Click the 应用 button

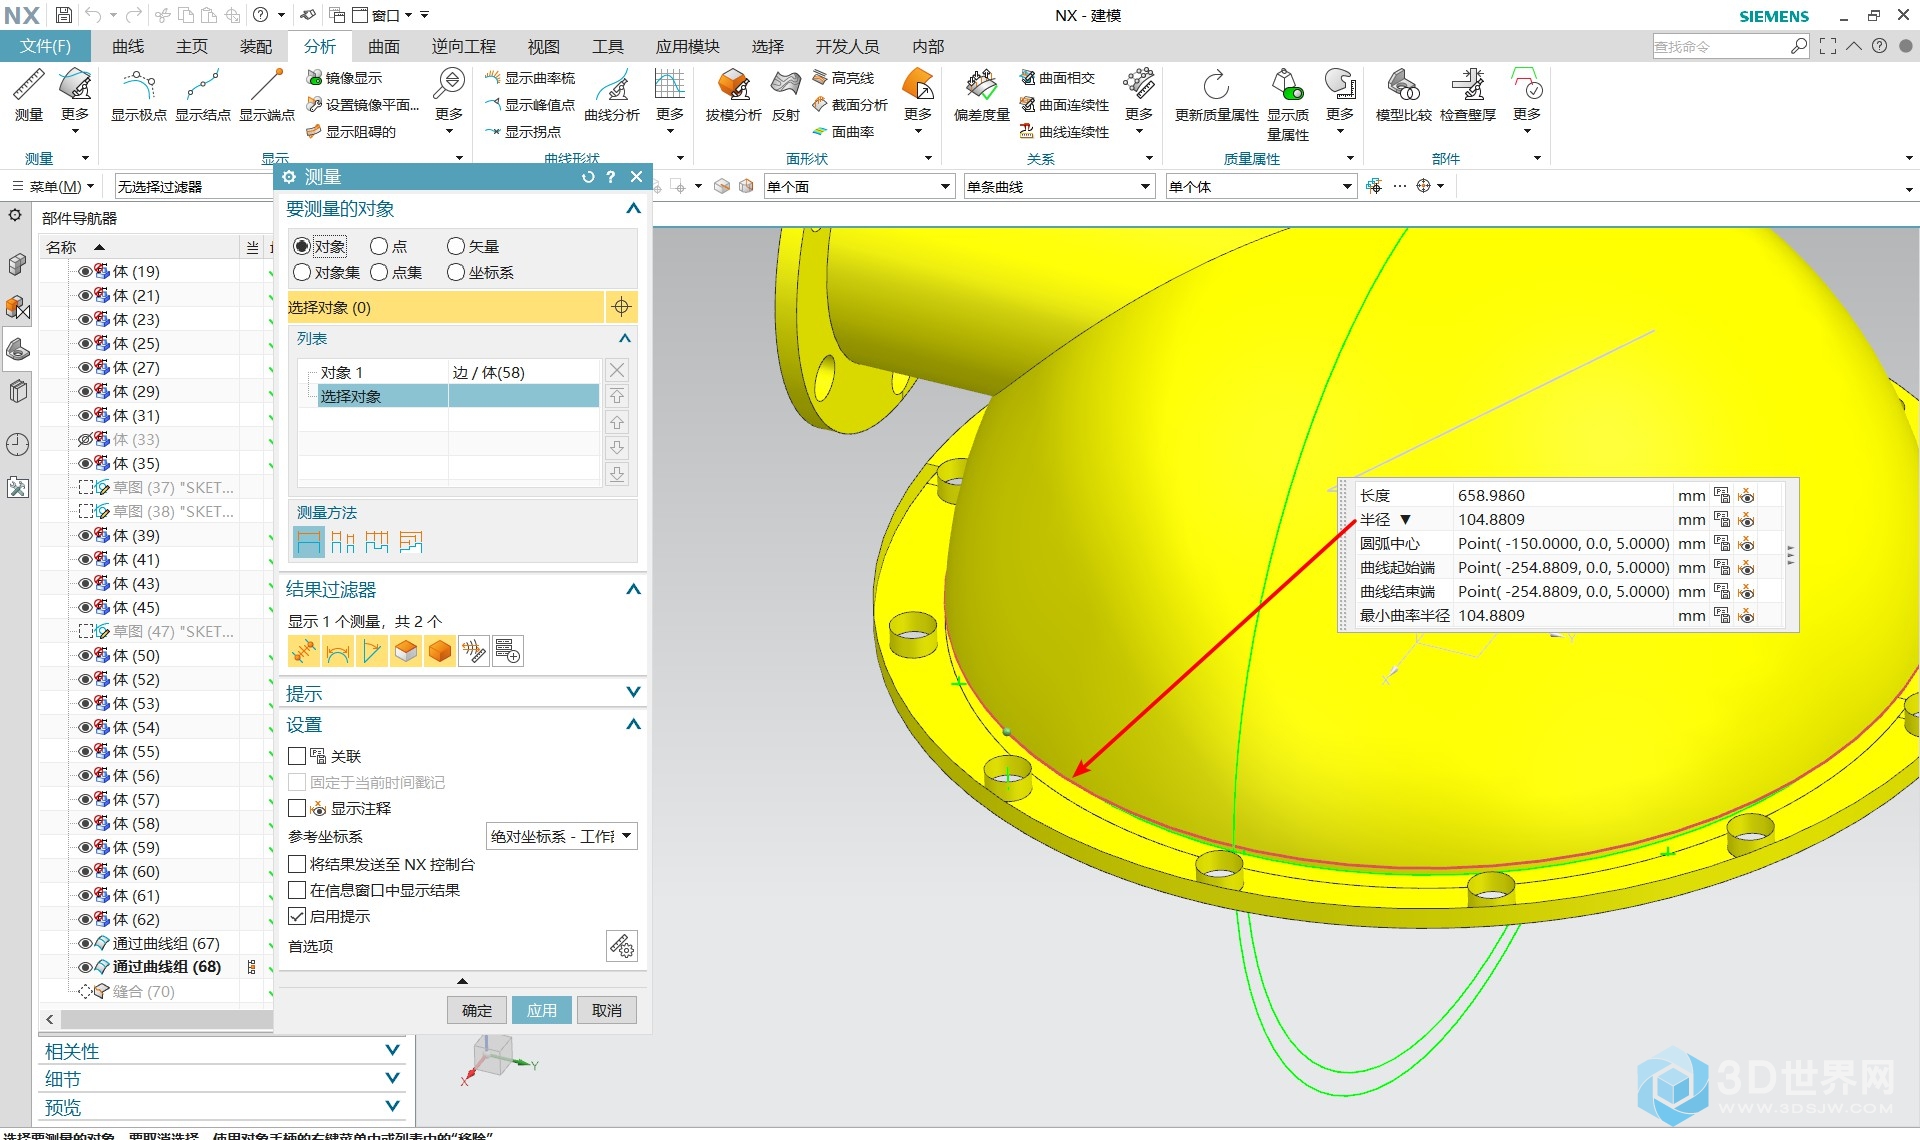(x=542, y=1010)
